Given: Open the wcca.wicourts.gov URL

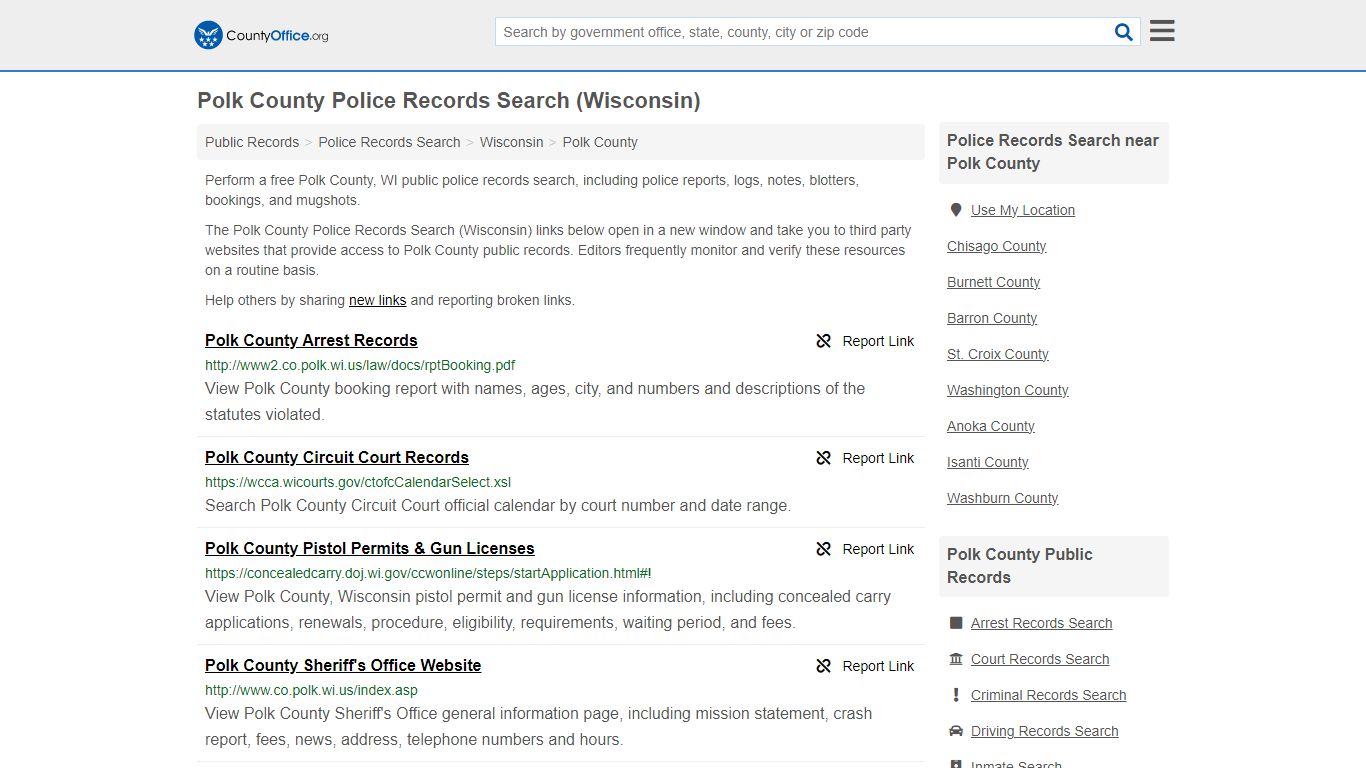Looking at the screenshot, I should [358, 482].
